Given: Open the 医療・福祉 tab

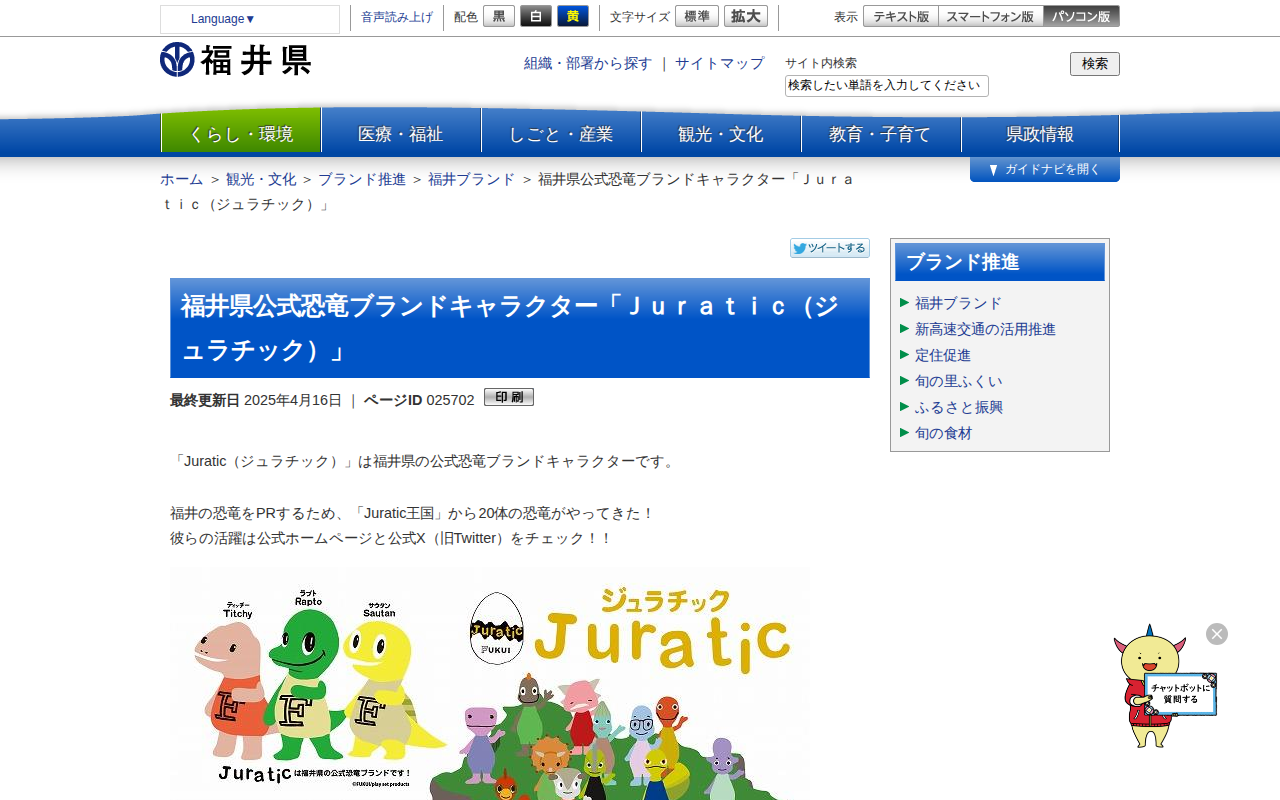Looking at the screenshot, I should pos(401,133).
